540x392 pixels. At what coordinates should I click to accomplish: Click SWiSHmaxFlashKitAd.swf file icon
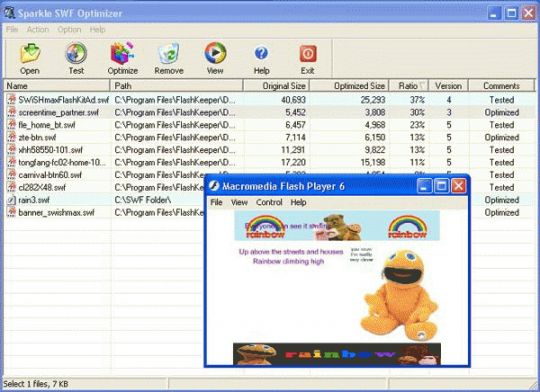pos(11,100)
